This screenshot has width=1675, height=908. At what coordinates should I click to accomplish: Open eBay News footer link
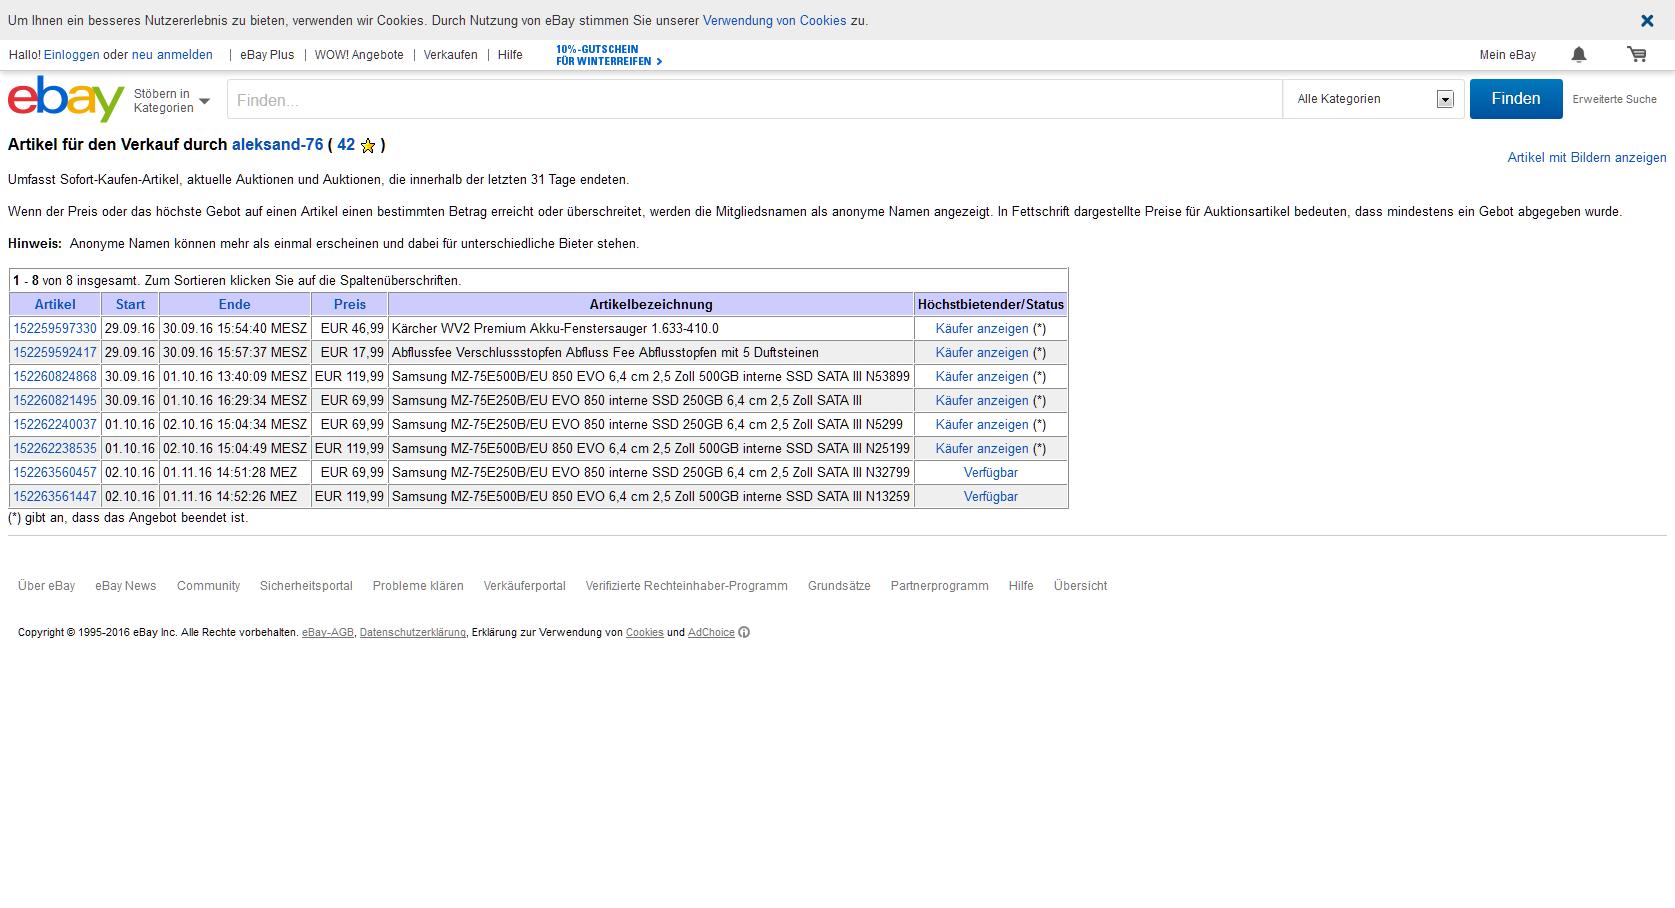tap(126, 586)
